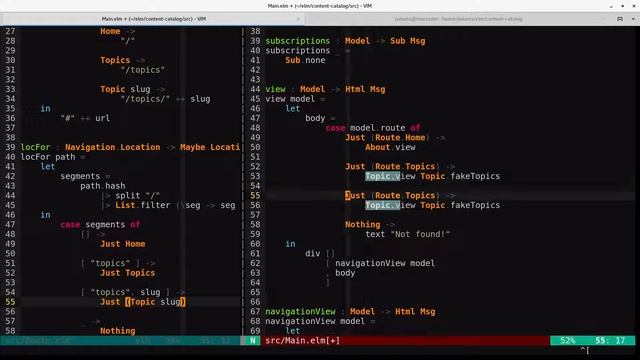Click "subscriptions : Model -> Sub Msg" signature
Viewport: 640px width, 360px height.
tap(345, 41)
